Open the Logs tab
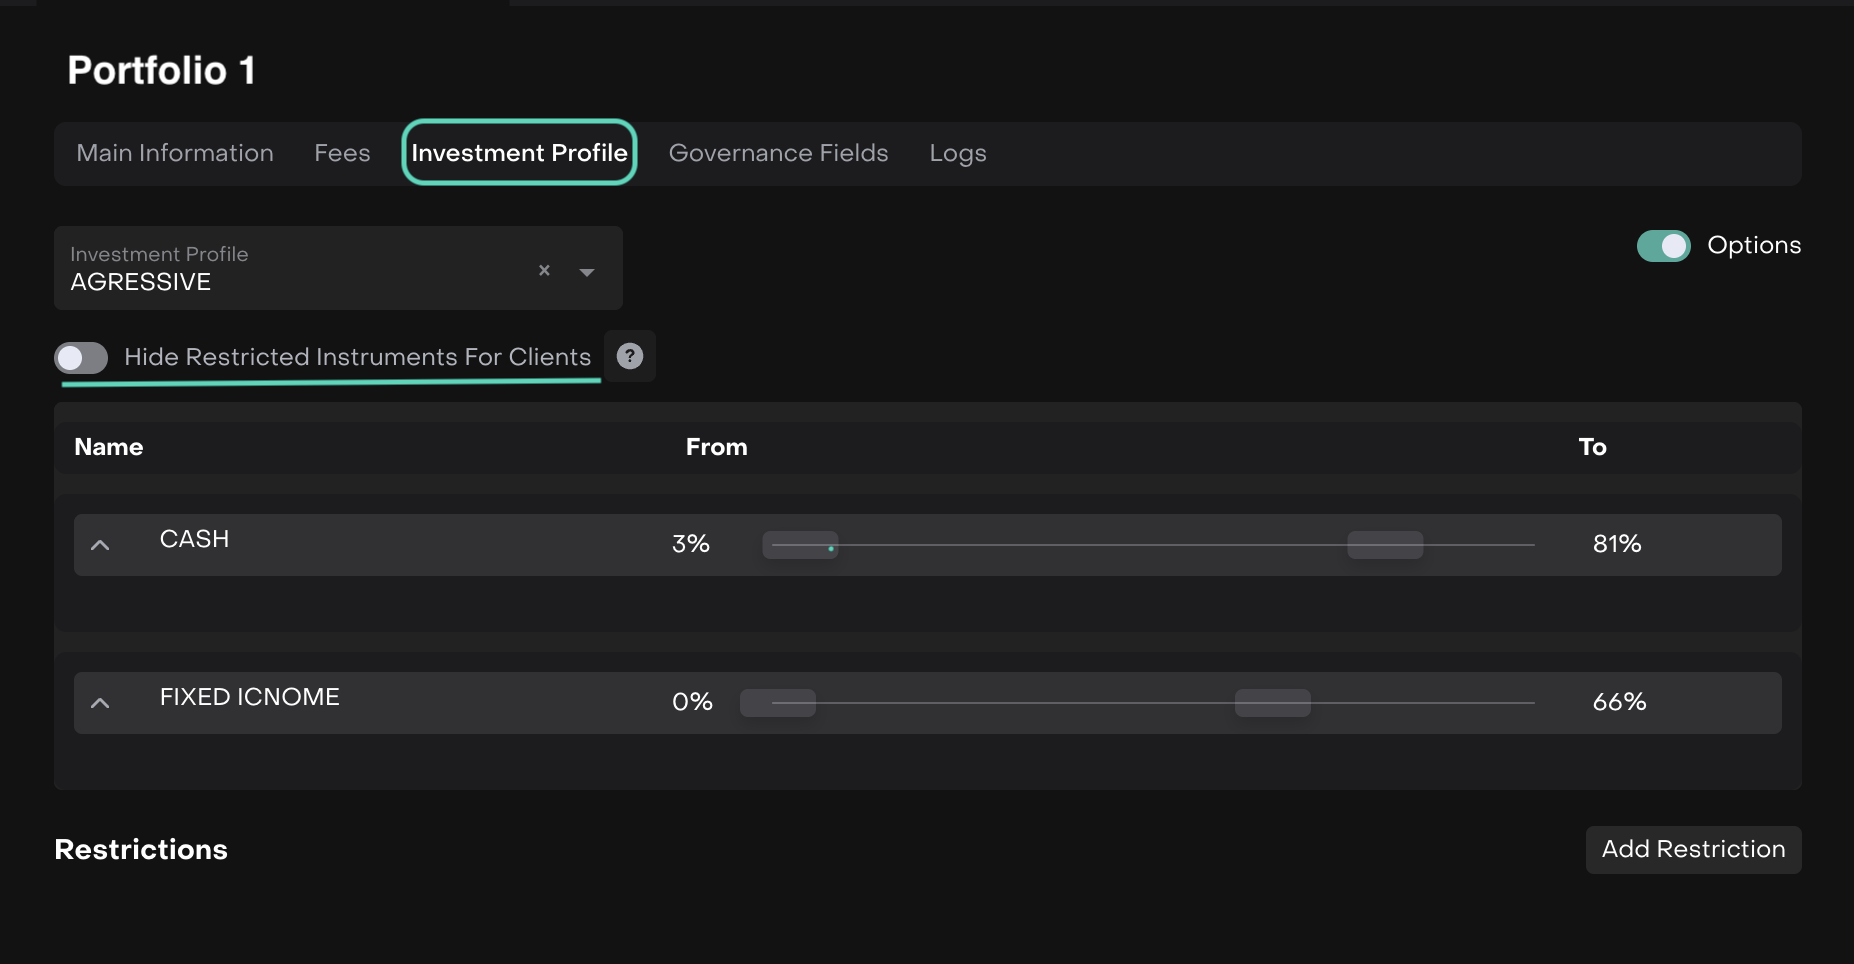The height and width of the screenshot is (964, 1854). pos(957,153)
